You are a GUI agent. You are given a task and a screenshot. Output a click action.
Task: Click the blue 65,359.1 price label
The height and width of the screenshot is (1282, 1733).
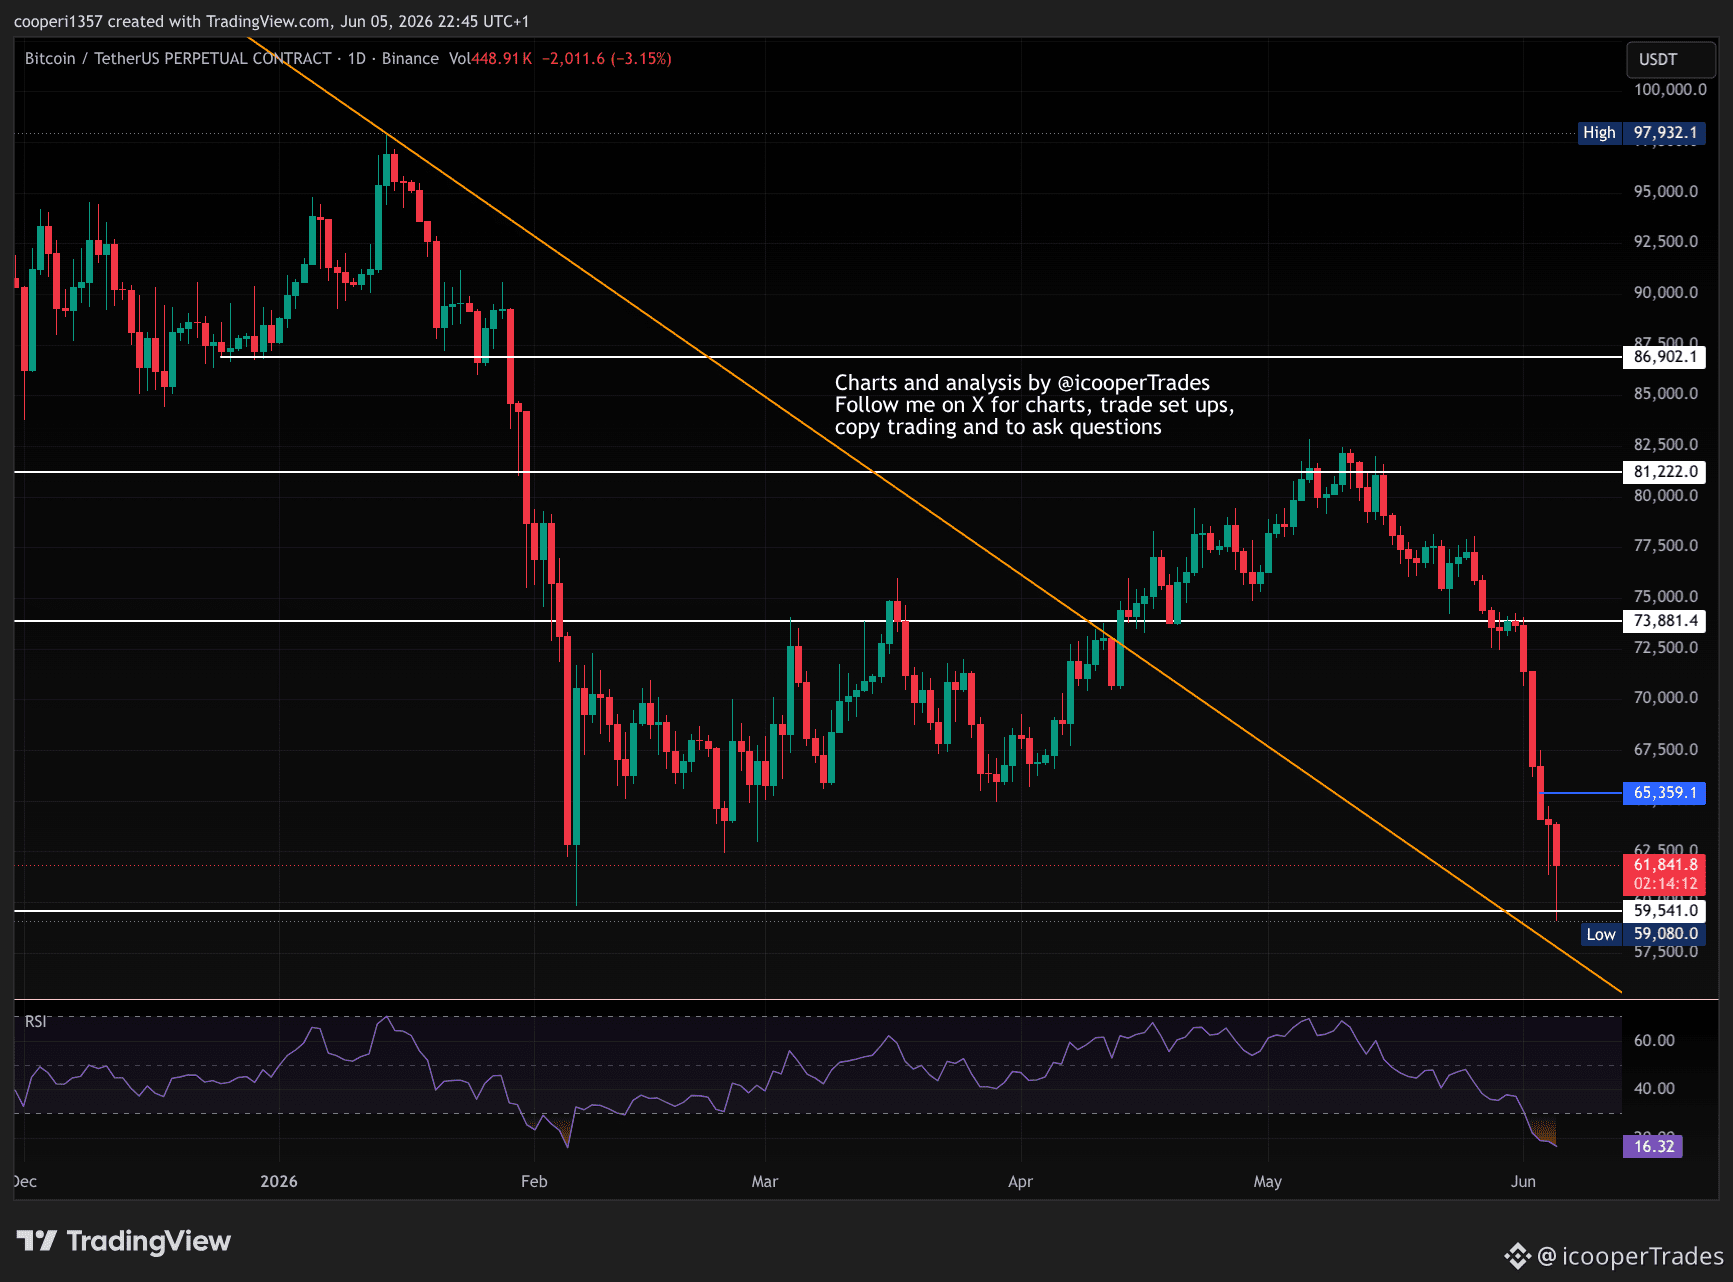click(1664, 793)
